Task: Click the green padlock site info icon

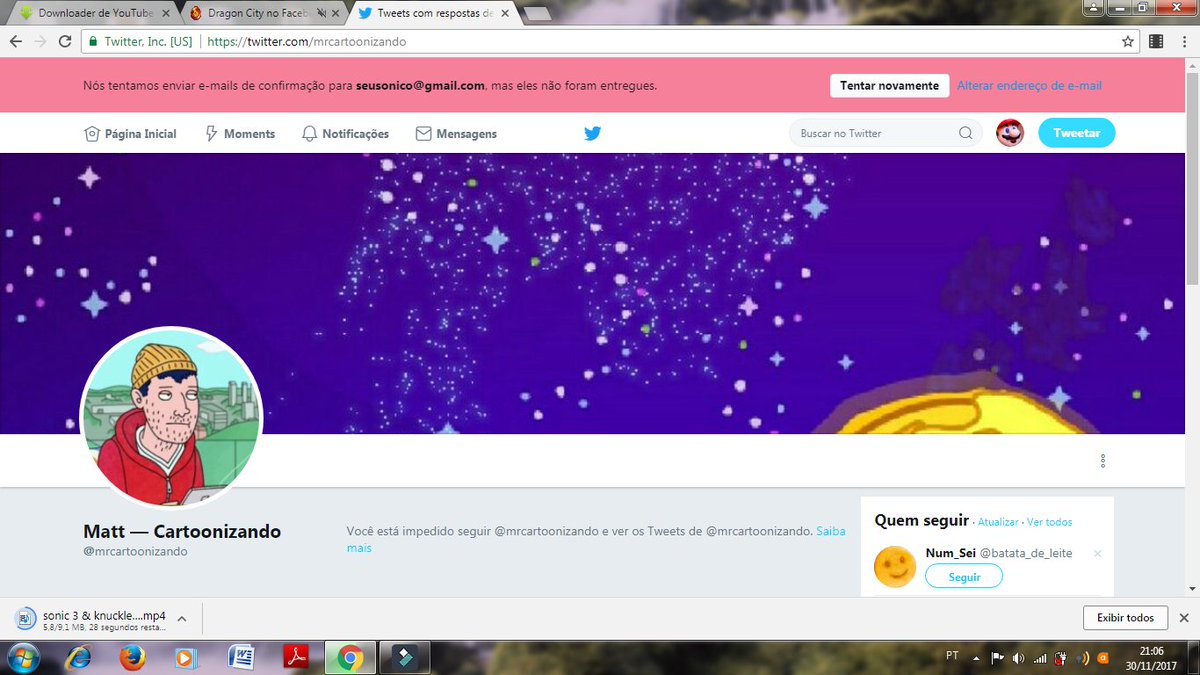Action: [x=93, y=42]
